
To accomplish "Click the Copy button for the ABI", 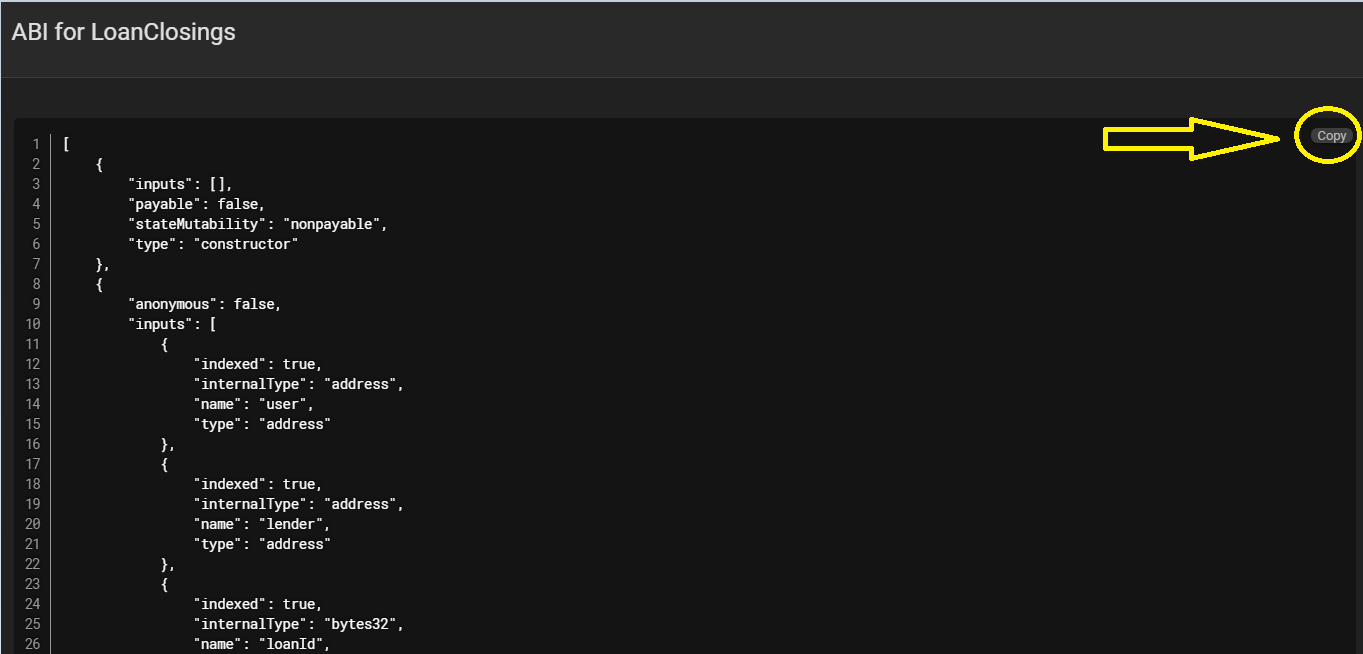I will [x=1331, y=136].
